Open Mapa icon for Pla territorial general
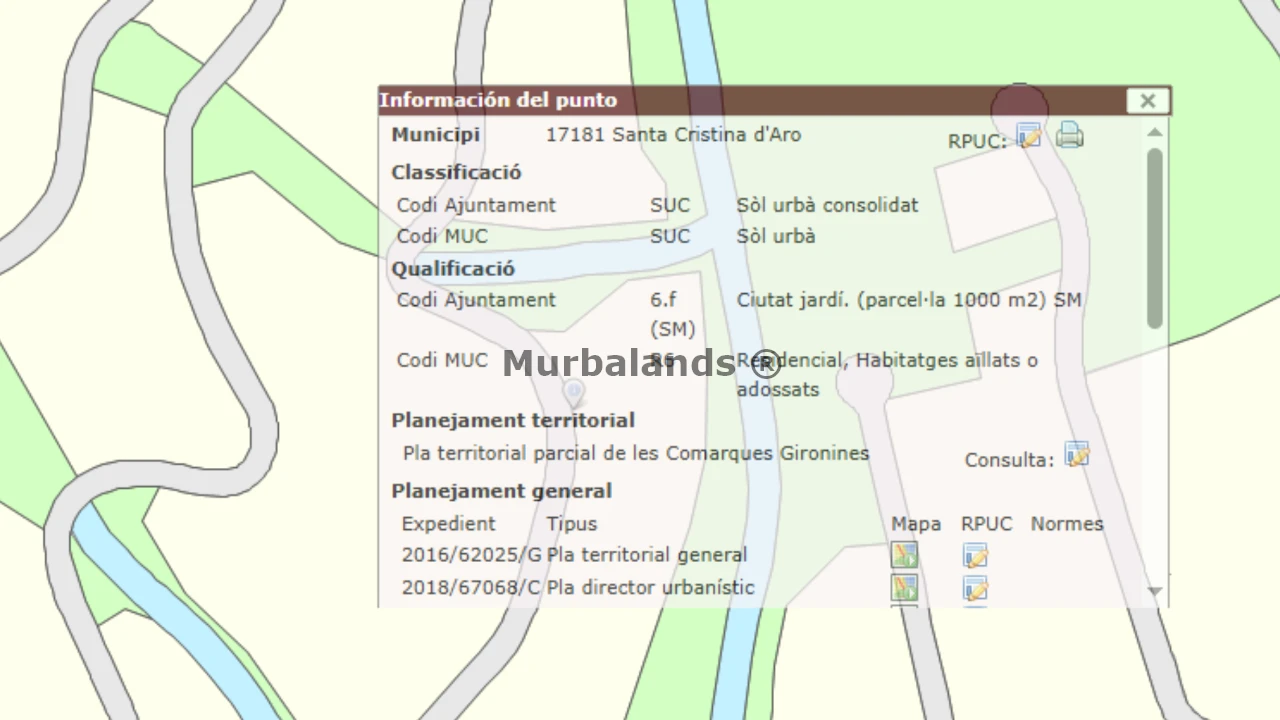Image resolution: width=1280 pixels, height=720 pixels. click(x=904, y=555)
